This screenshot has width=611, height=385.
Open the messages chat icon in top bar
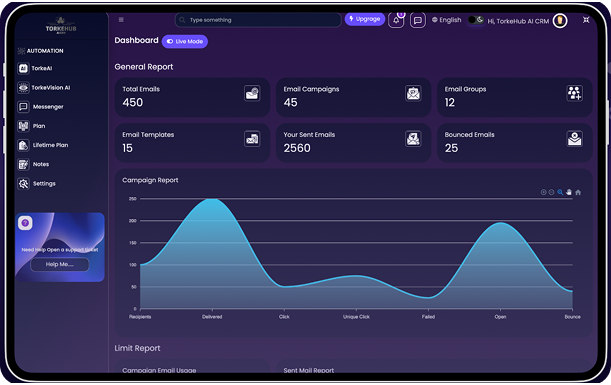pos(418,20)
